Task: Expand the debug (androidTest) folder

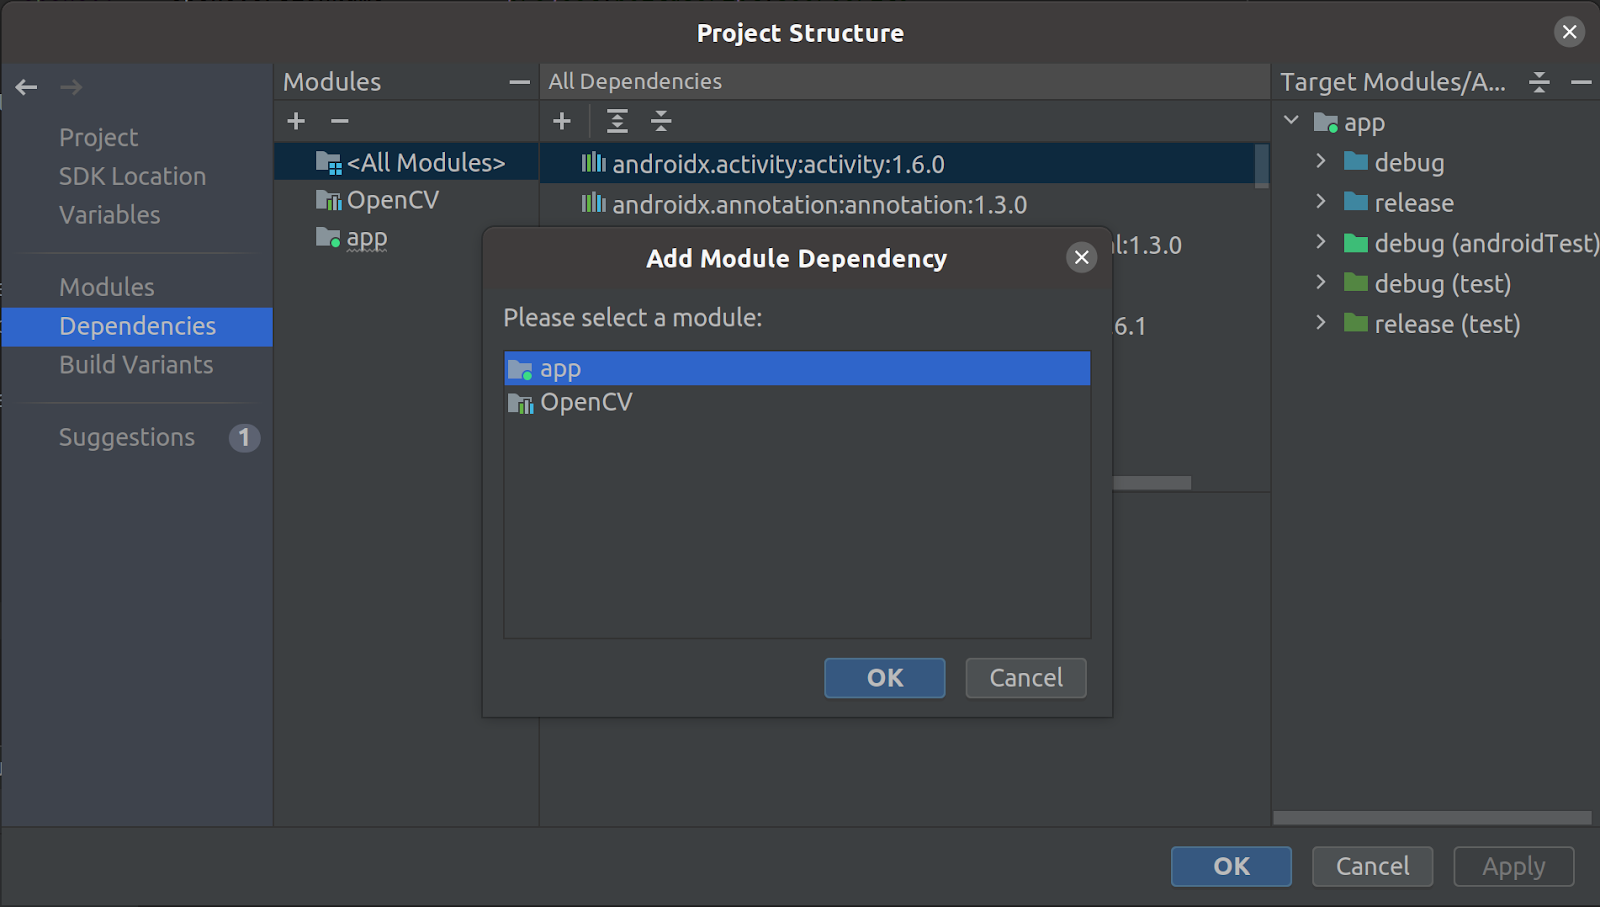Action: 1321,243
